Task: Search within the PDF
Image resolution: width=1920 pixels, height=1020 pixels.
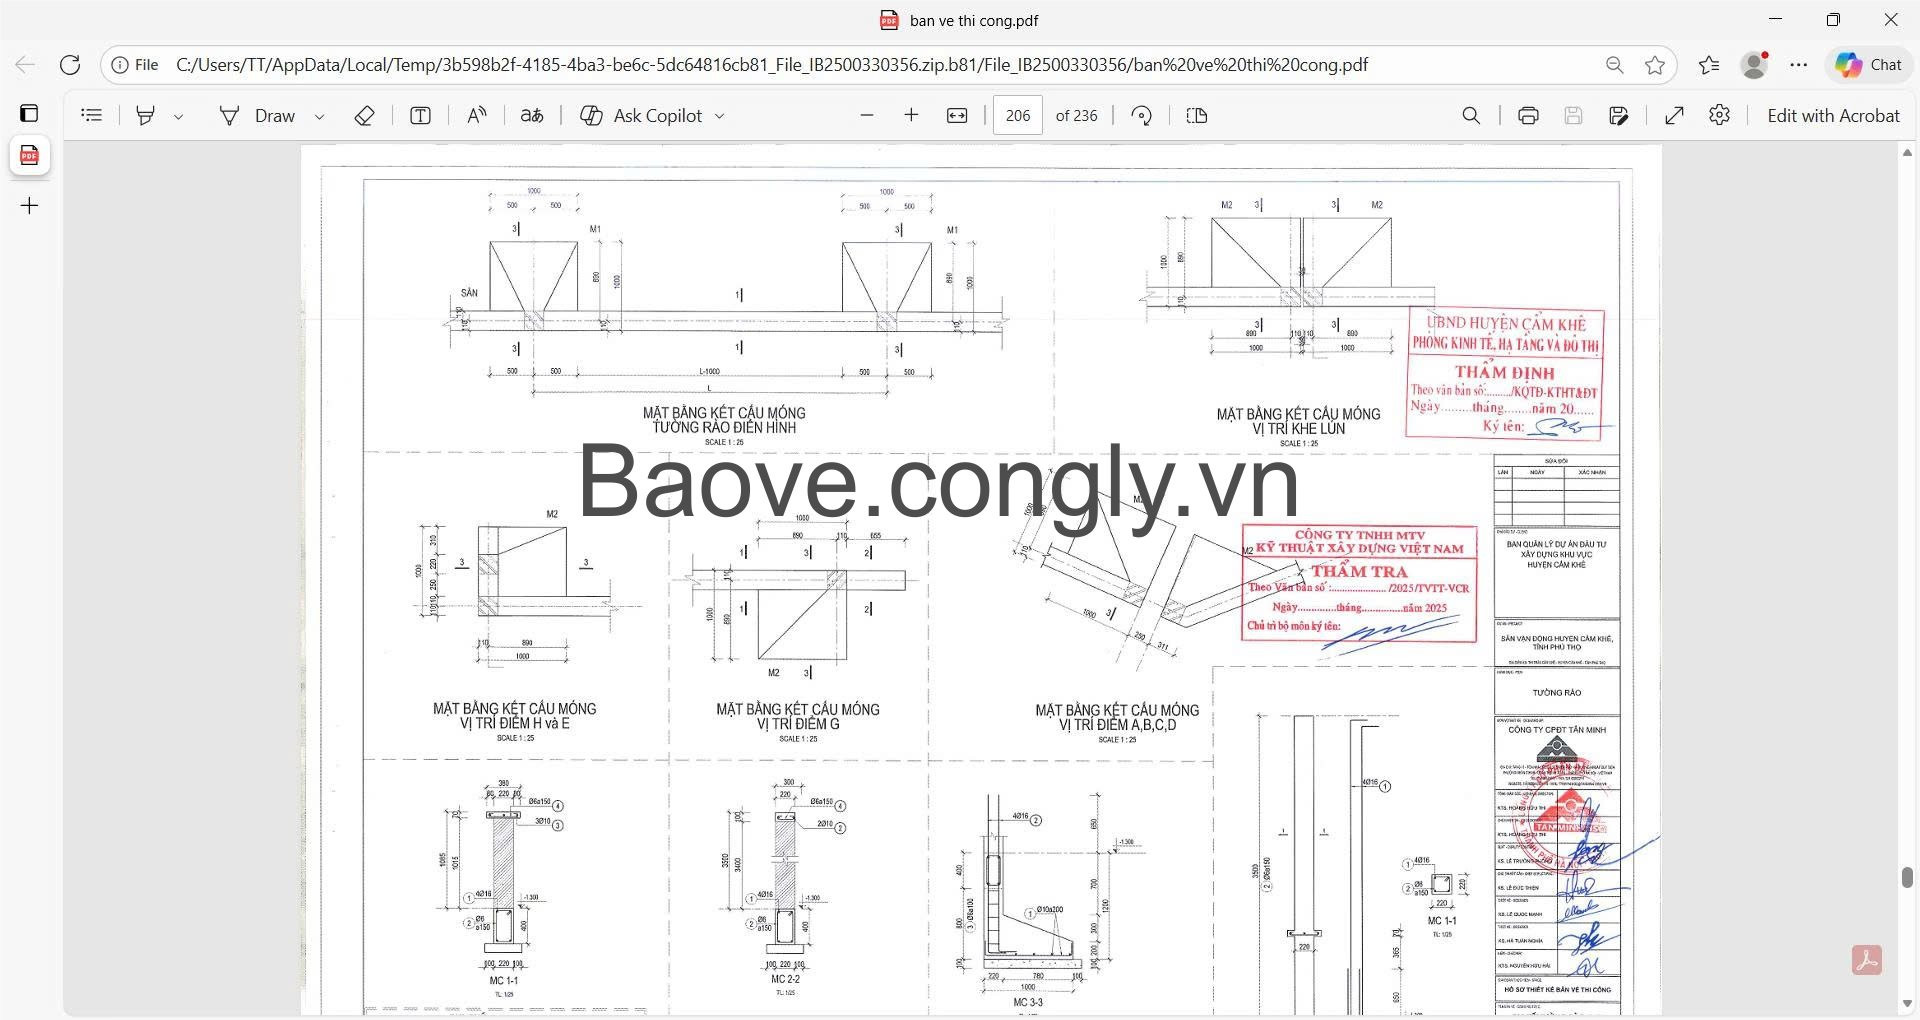Action: (x=1471, y=116)
